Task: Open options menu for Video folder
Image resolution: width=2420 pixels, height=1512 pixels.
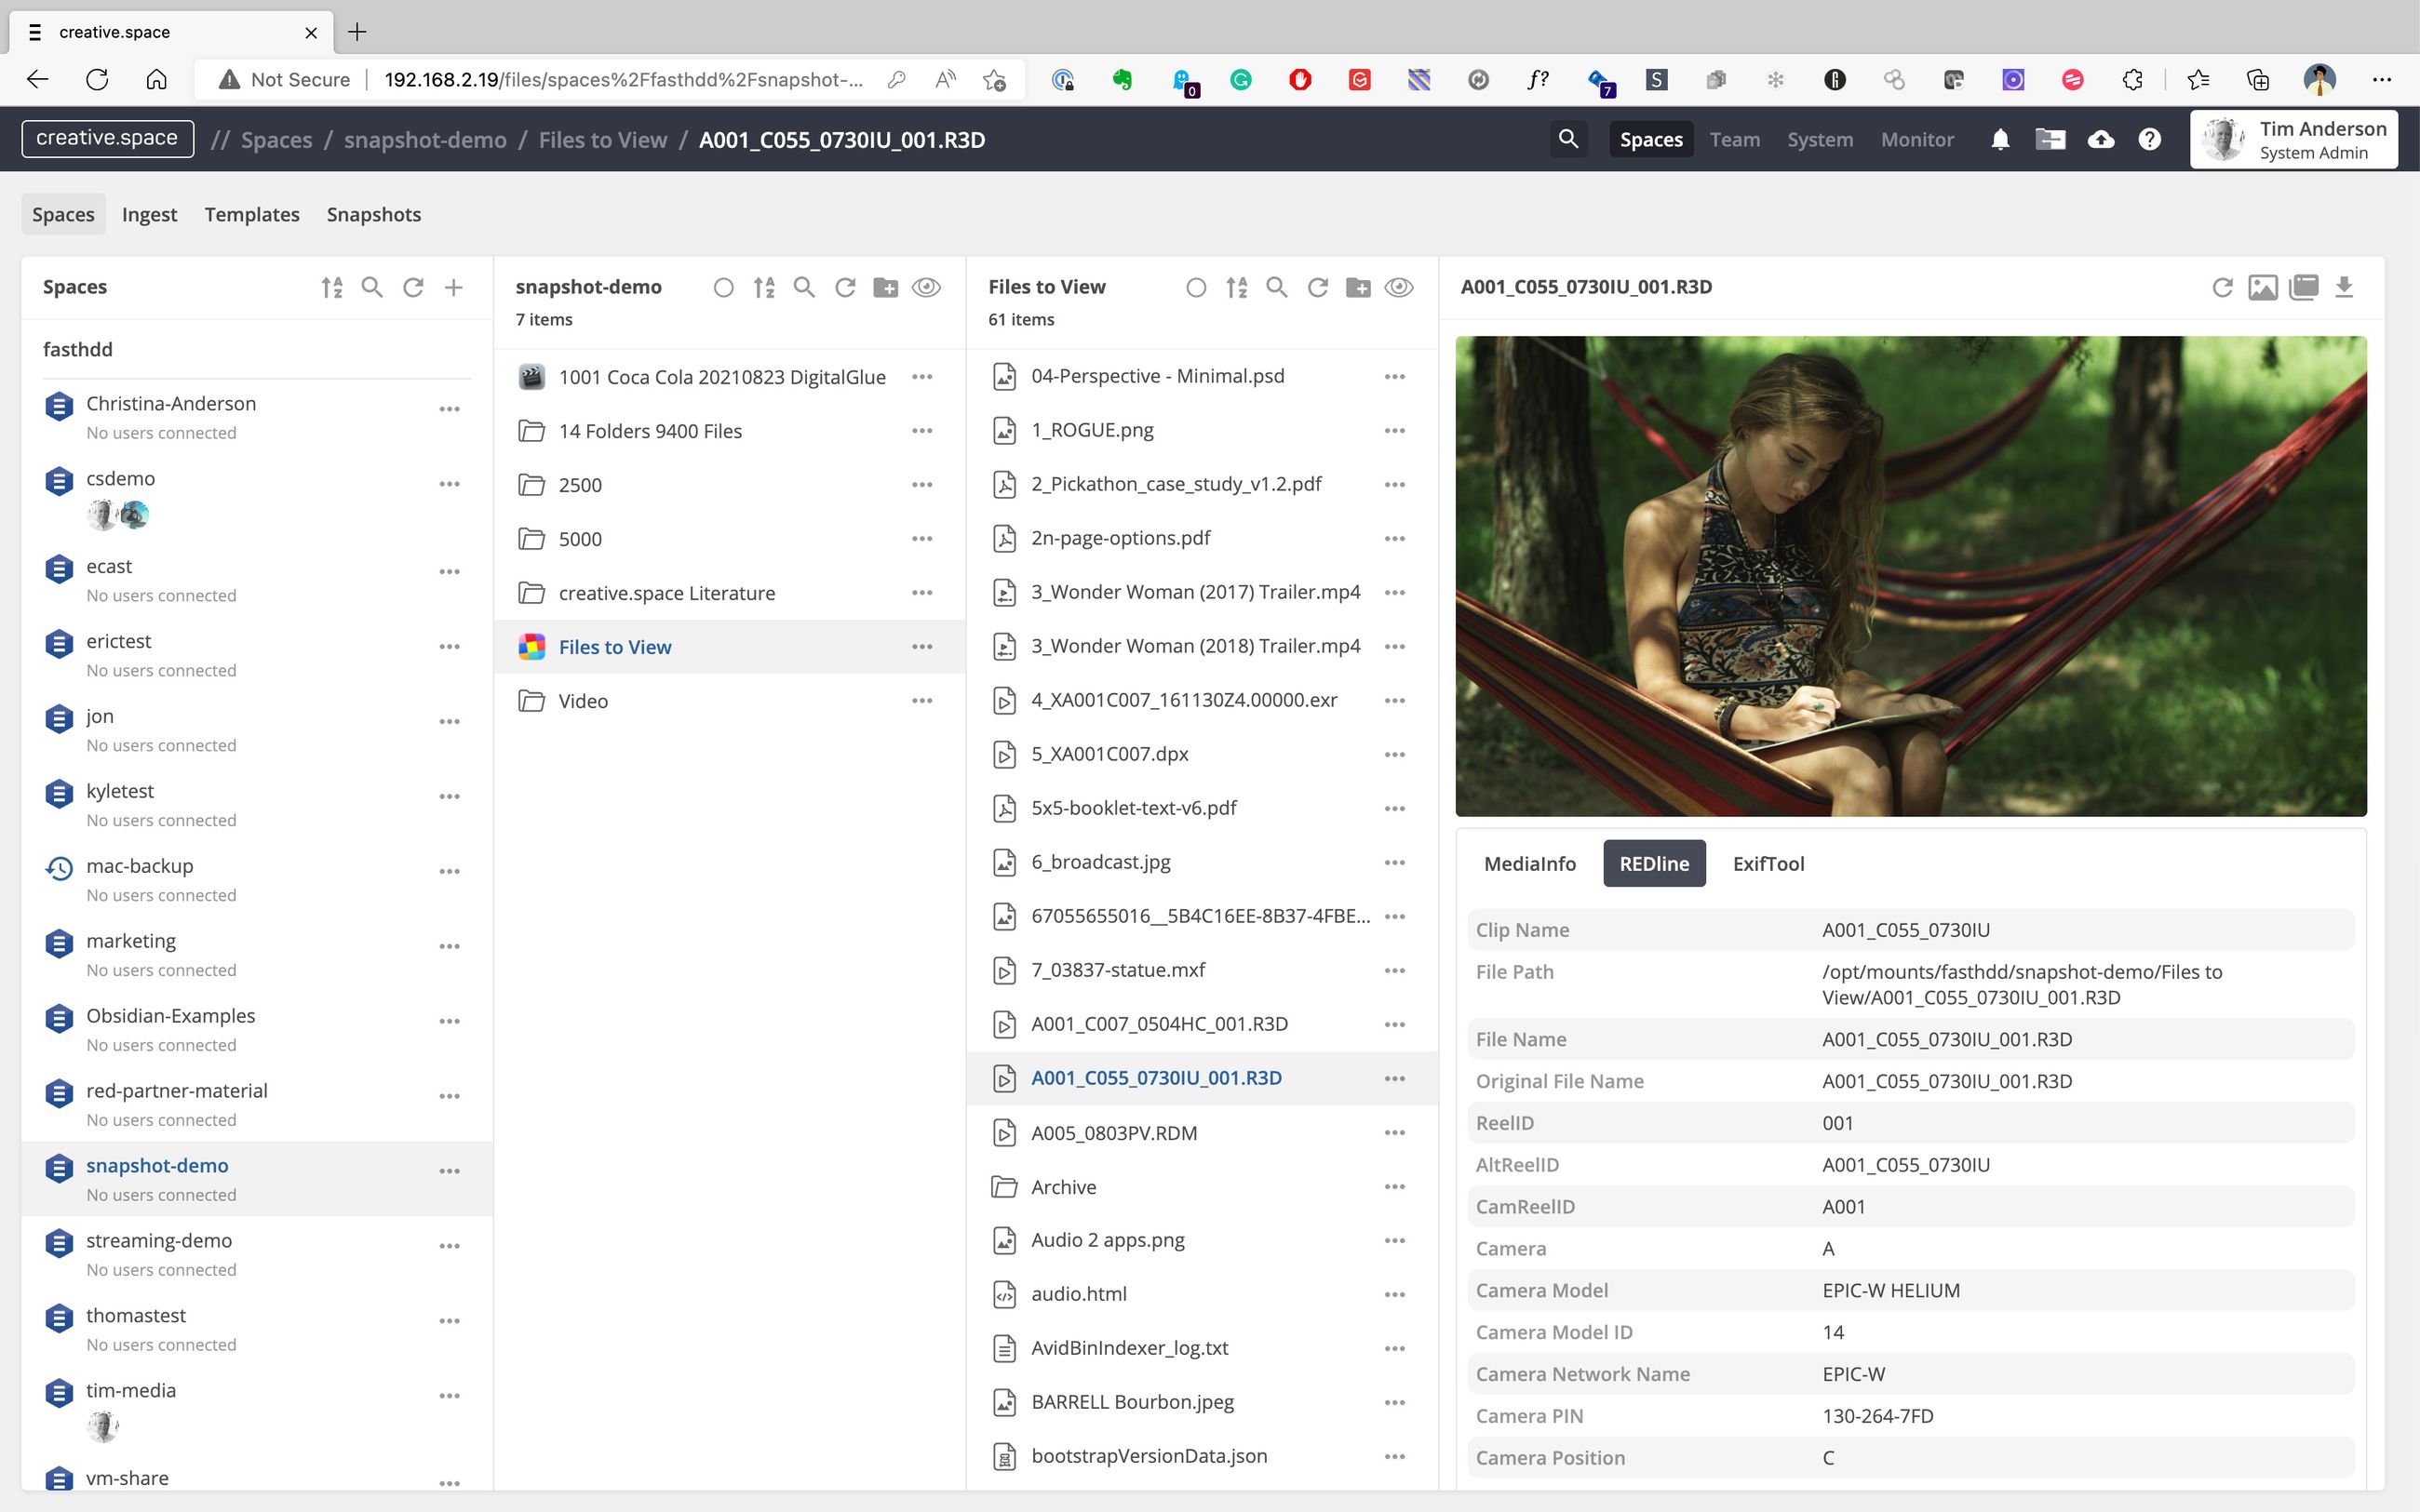Action: point(922,701)
